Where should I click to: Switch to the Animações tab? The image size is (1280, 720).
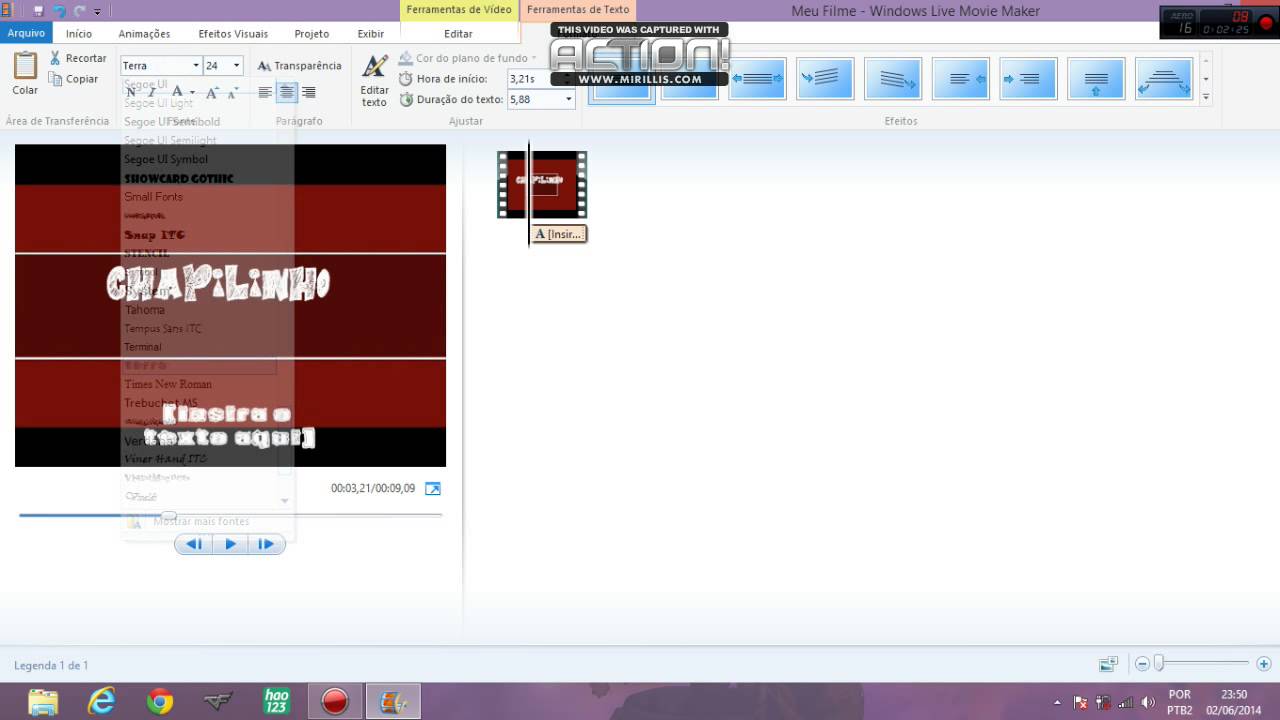(144, 33)
